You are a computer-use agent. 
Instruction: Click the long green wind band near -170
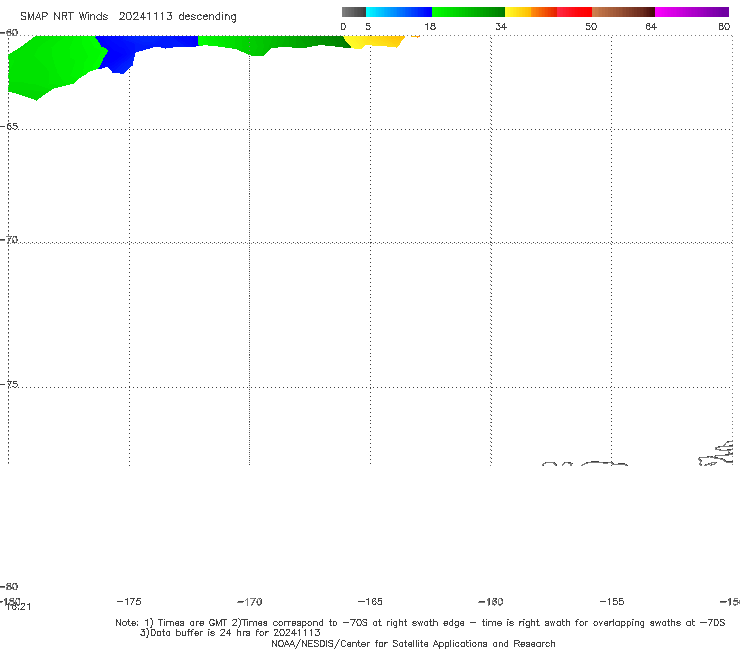pyautogui.click(x=269, y=44)
